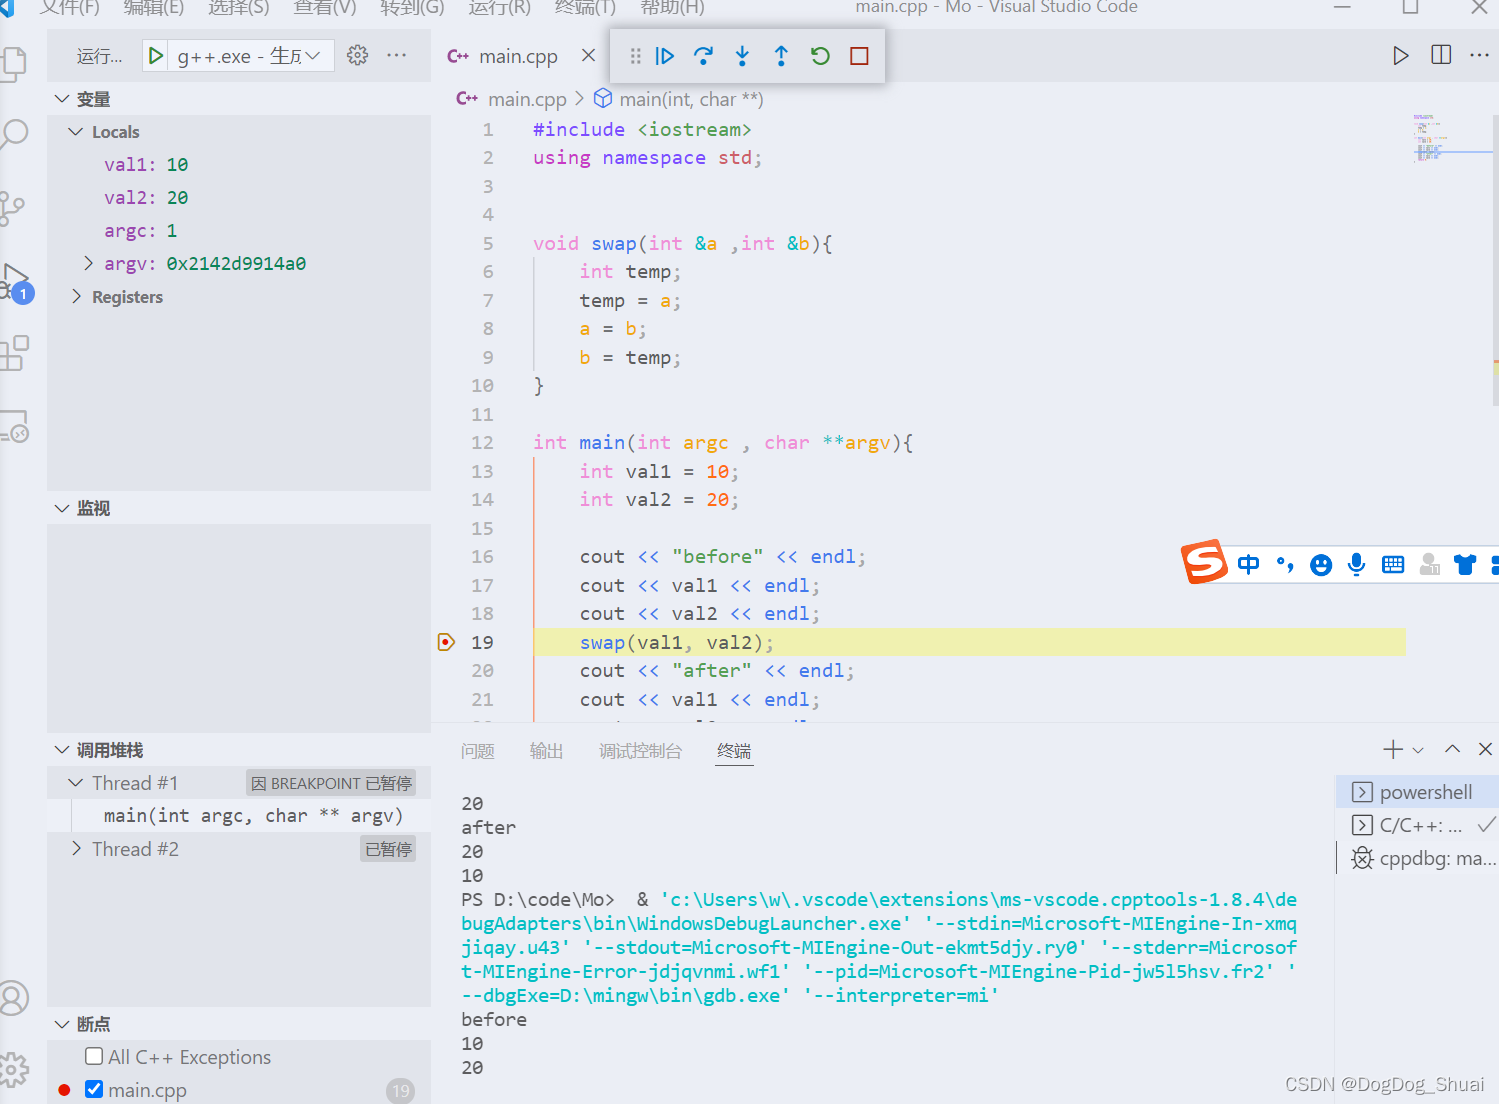Viewport: 1499px width, 1104px height.
Task: Create a new terminal with plus icon
Action: click(1392, 749)
